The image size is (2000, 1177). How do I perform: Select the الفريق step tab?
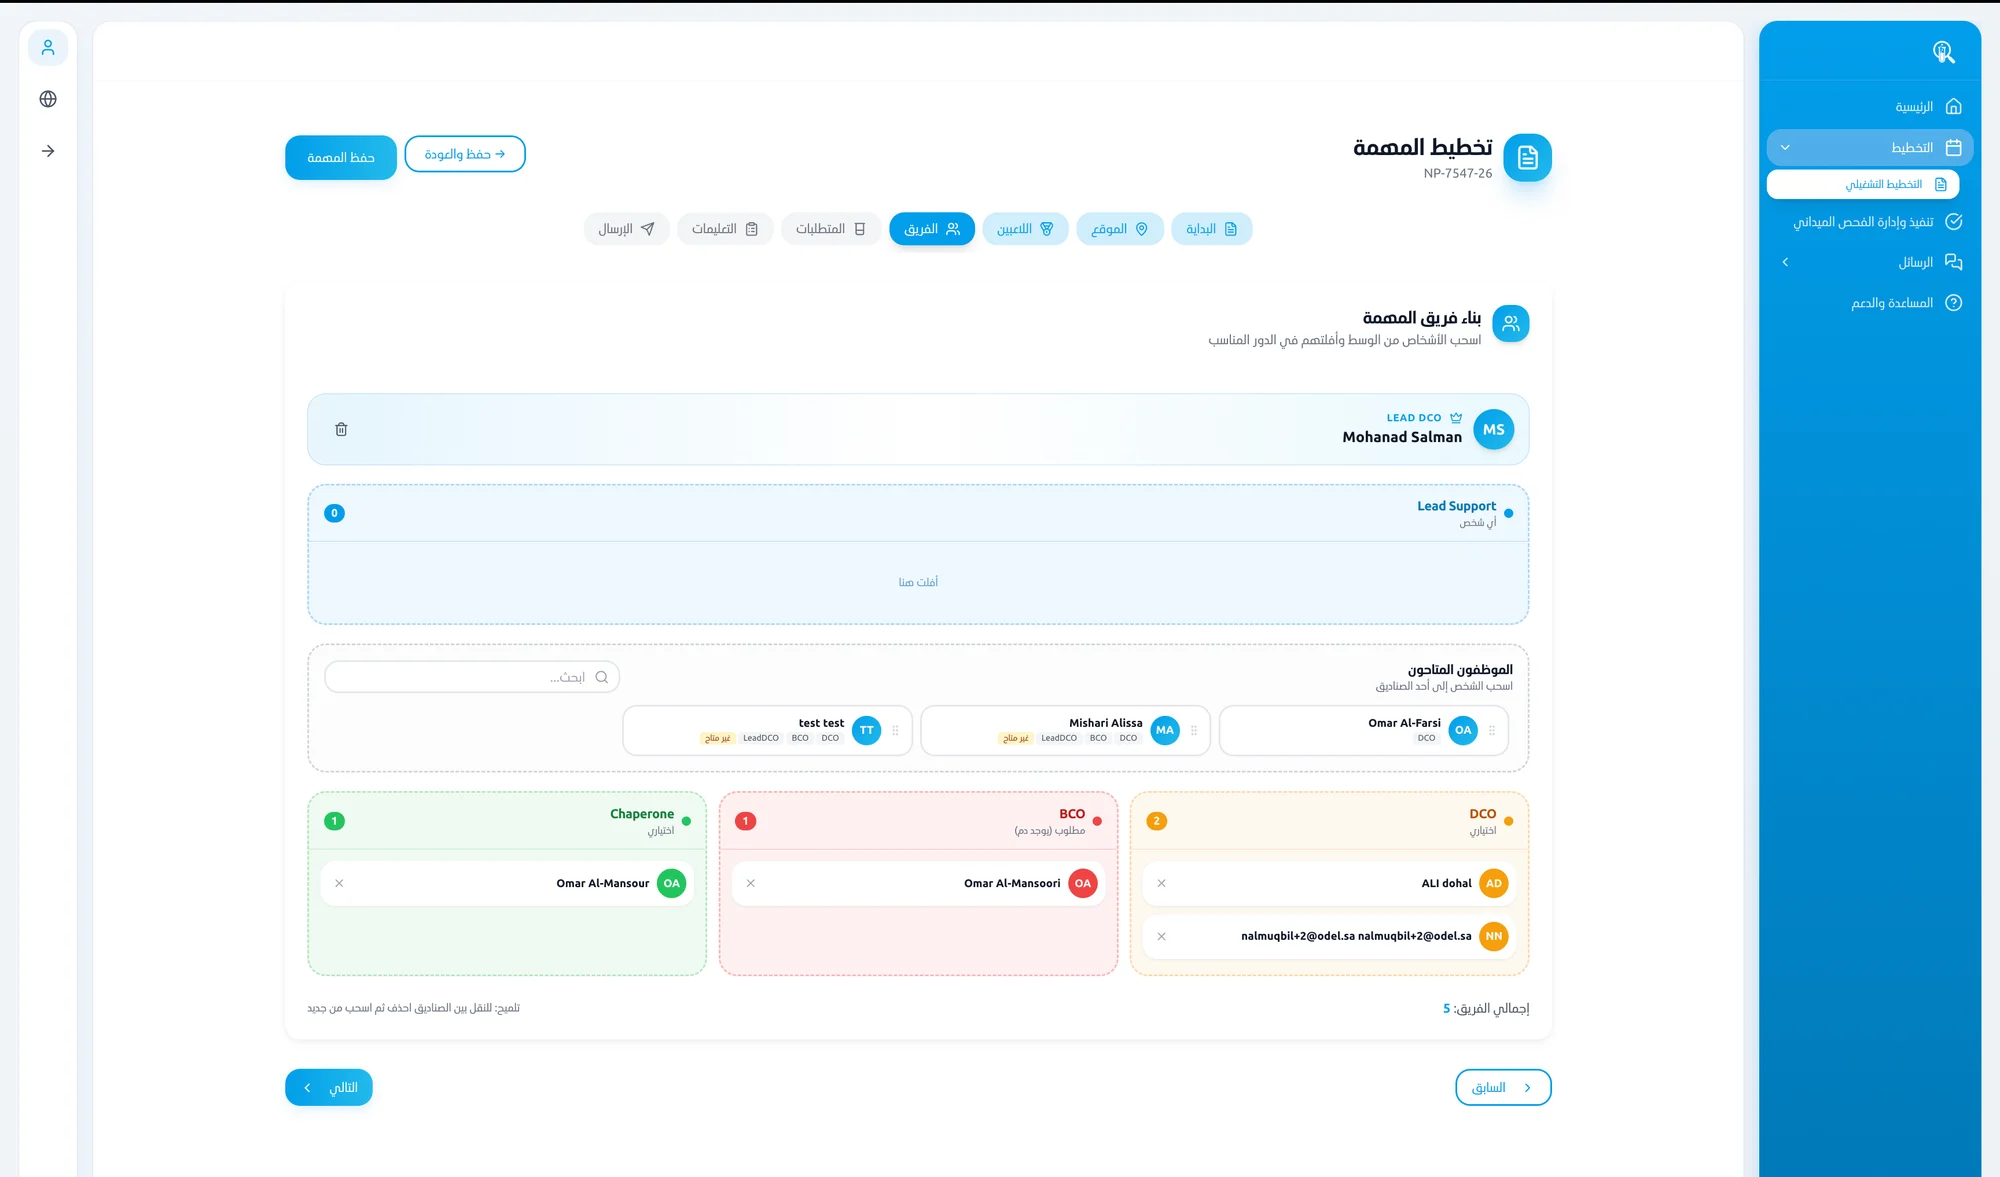click(x=931, y=229)
